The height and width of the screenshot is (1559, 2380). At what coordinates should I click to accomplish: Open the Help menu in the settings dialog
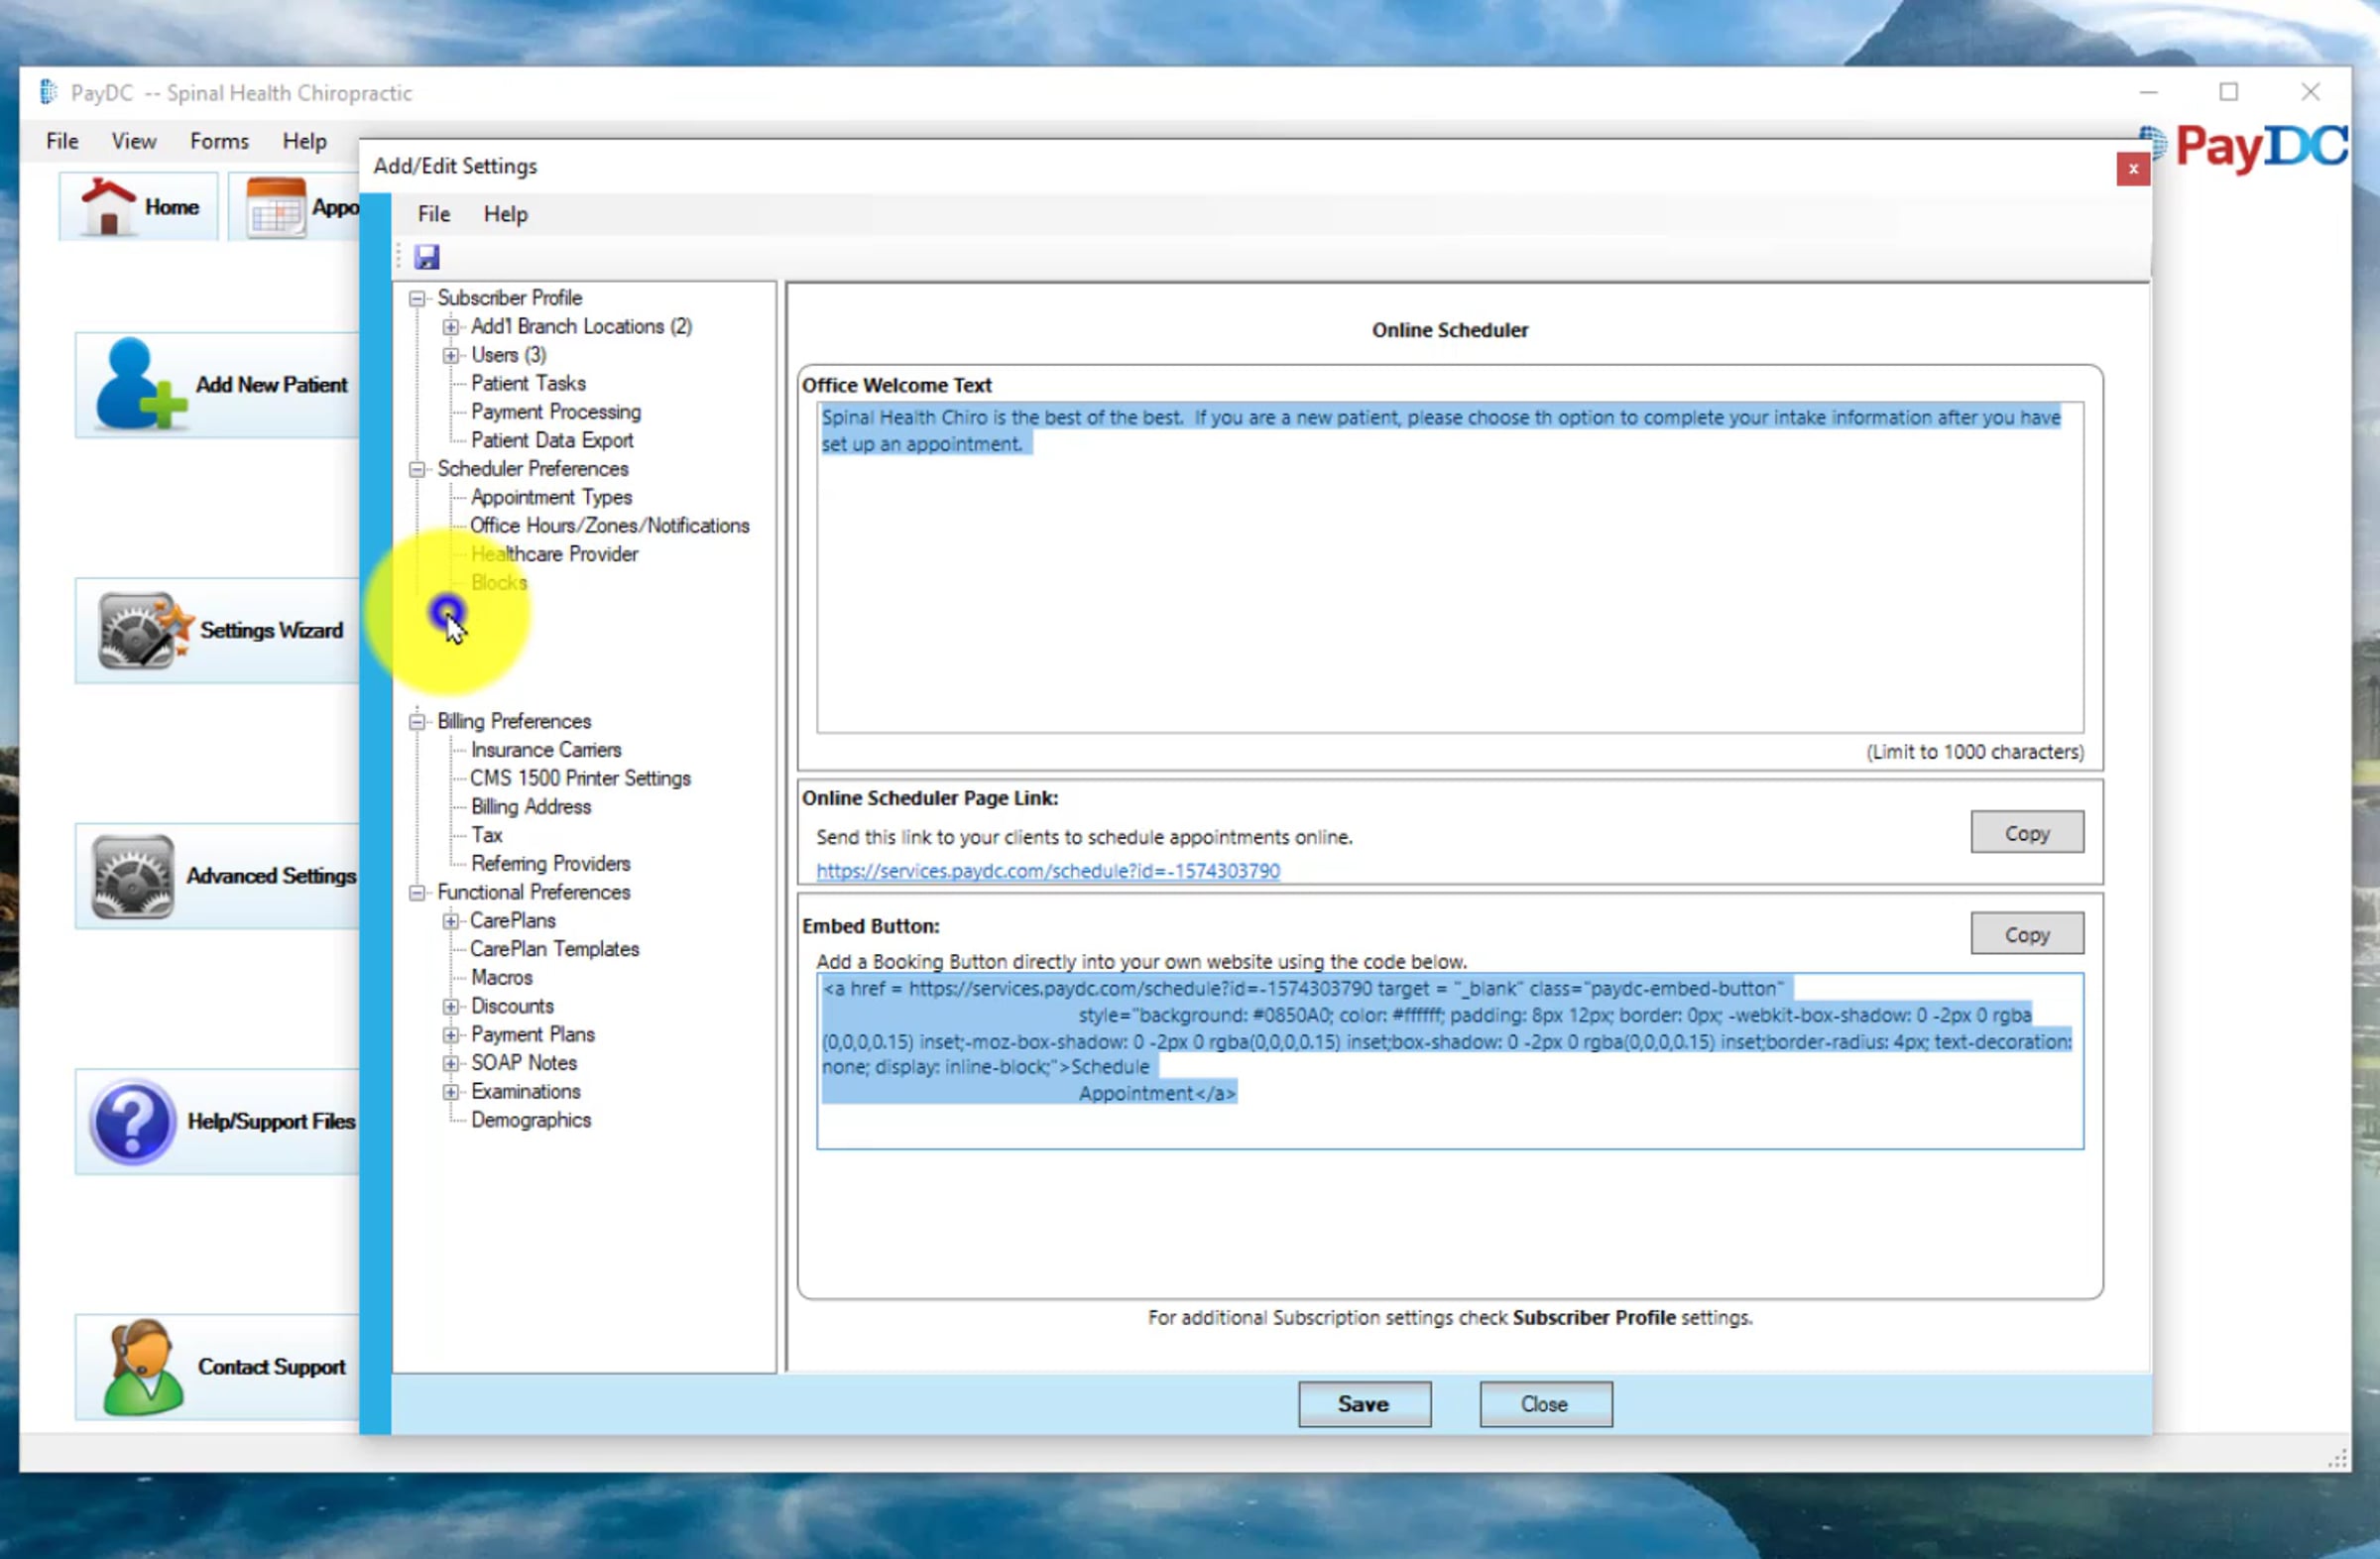coord(505,214)
